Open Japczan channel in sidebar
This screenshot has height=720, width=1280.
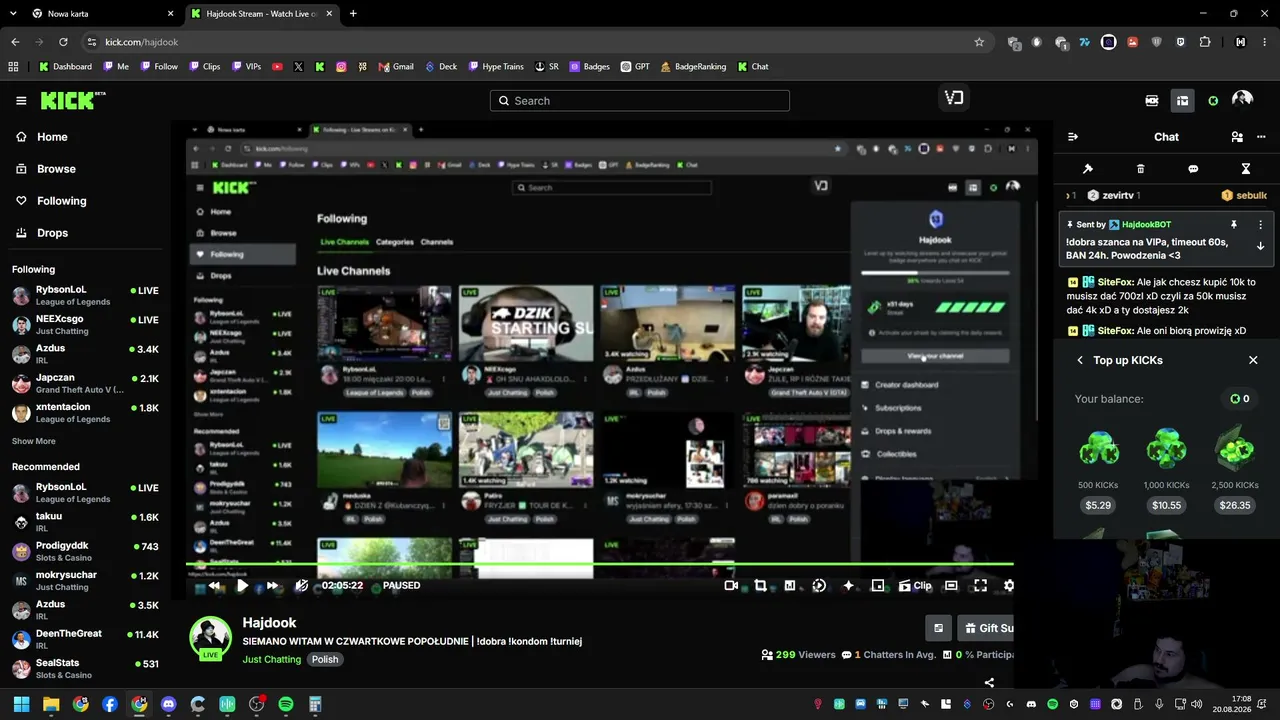point(85,384)
